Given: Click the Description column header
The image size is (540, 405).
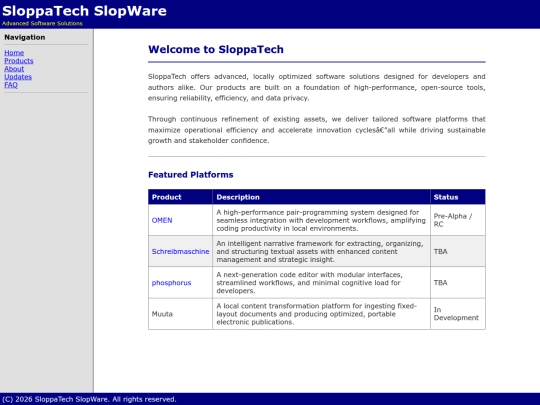Looking at the screenshot, I should (321, 197).
